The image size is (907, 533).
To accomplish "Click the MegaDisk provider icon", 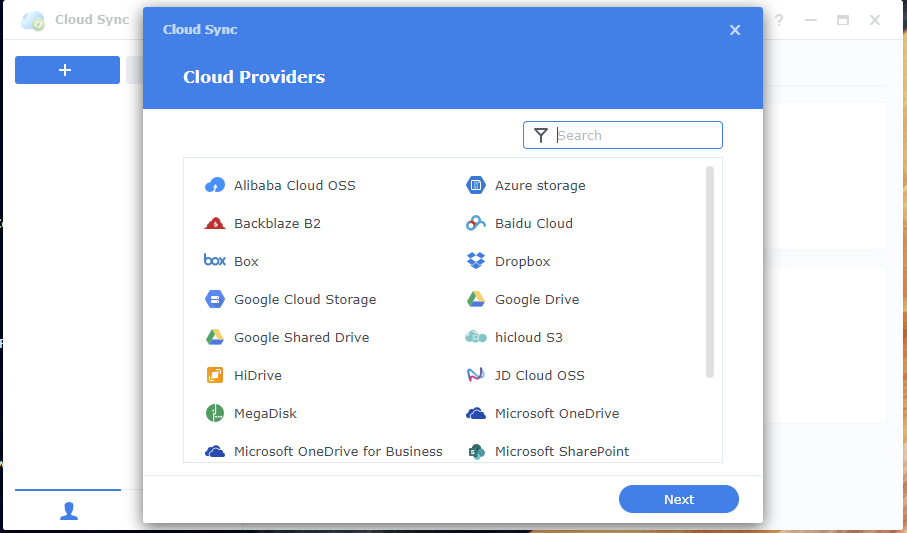I will point(215,413).
